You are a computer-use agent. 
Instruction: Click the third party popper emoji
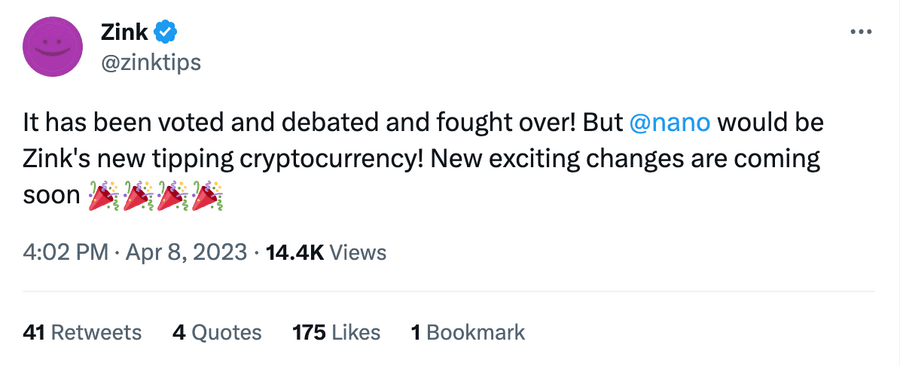tap(173, 196)
